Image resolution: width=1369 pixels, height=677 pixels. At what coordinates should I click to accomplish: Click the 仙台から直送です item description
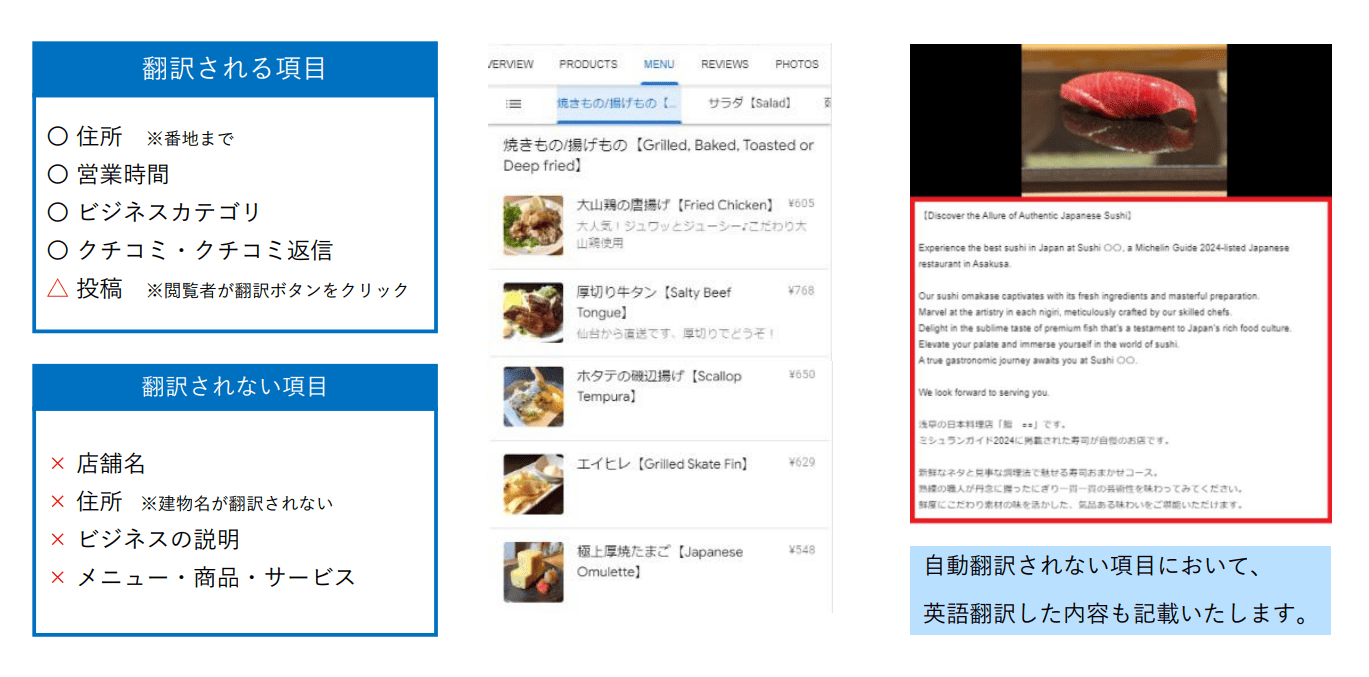click(677, 332)
